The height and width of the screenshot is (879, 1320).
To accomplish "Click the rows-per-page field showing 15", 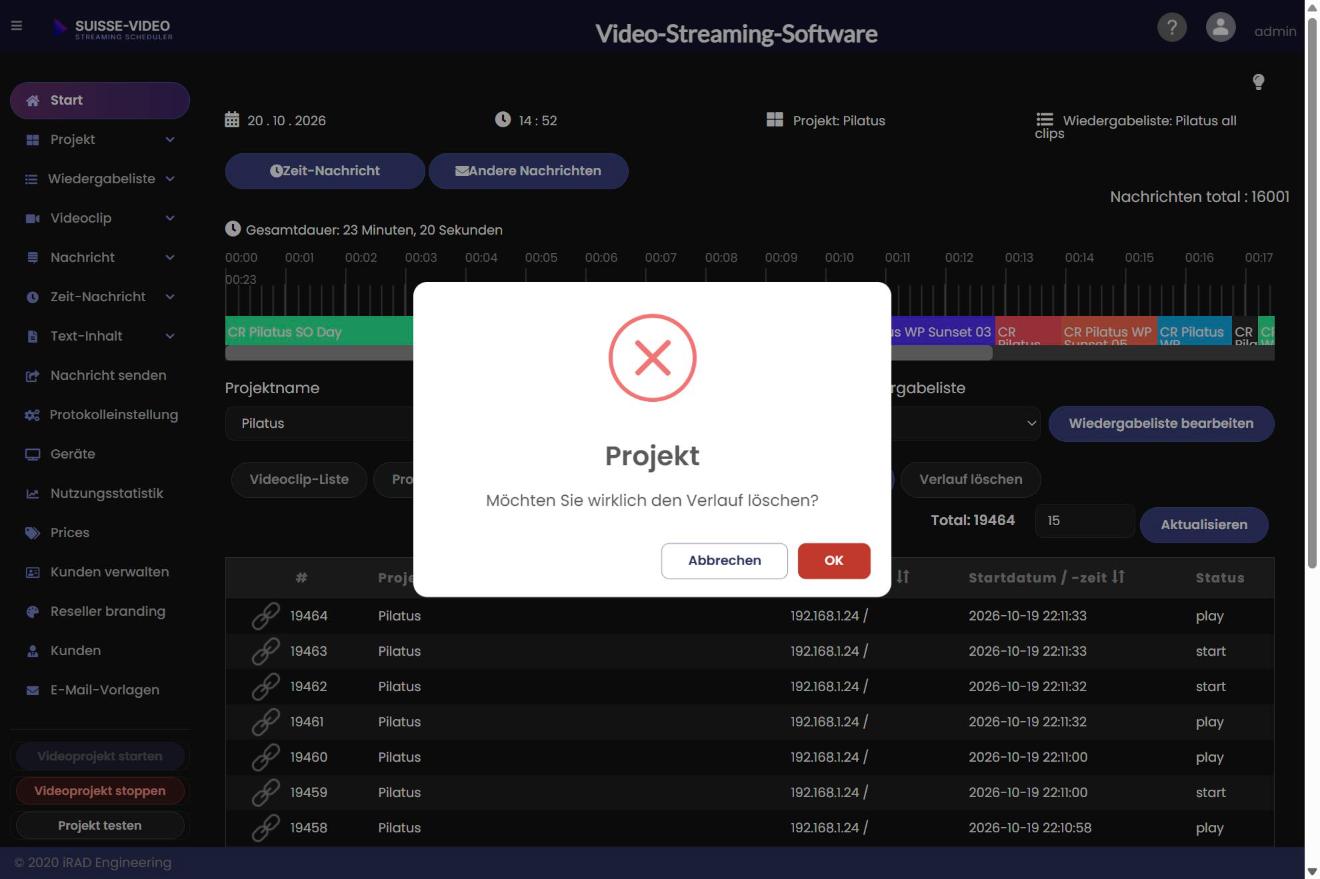I will click(1085, 521).
